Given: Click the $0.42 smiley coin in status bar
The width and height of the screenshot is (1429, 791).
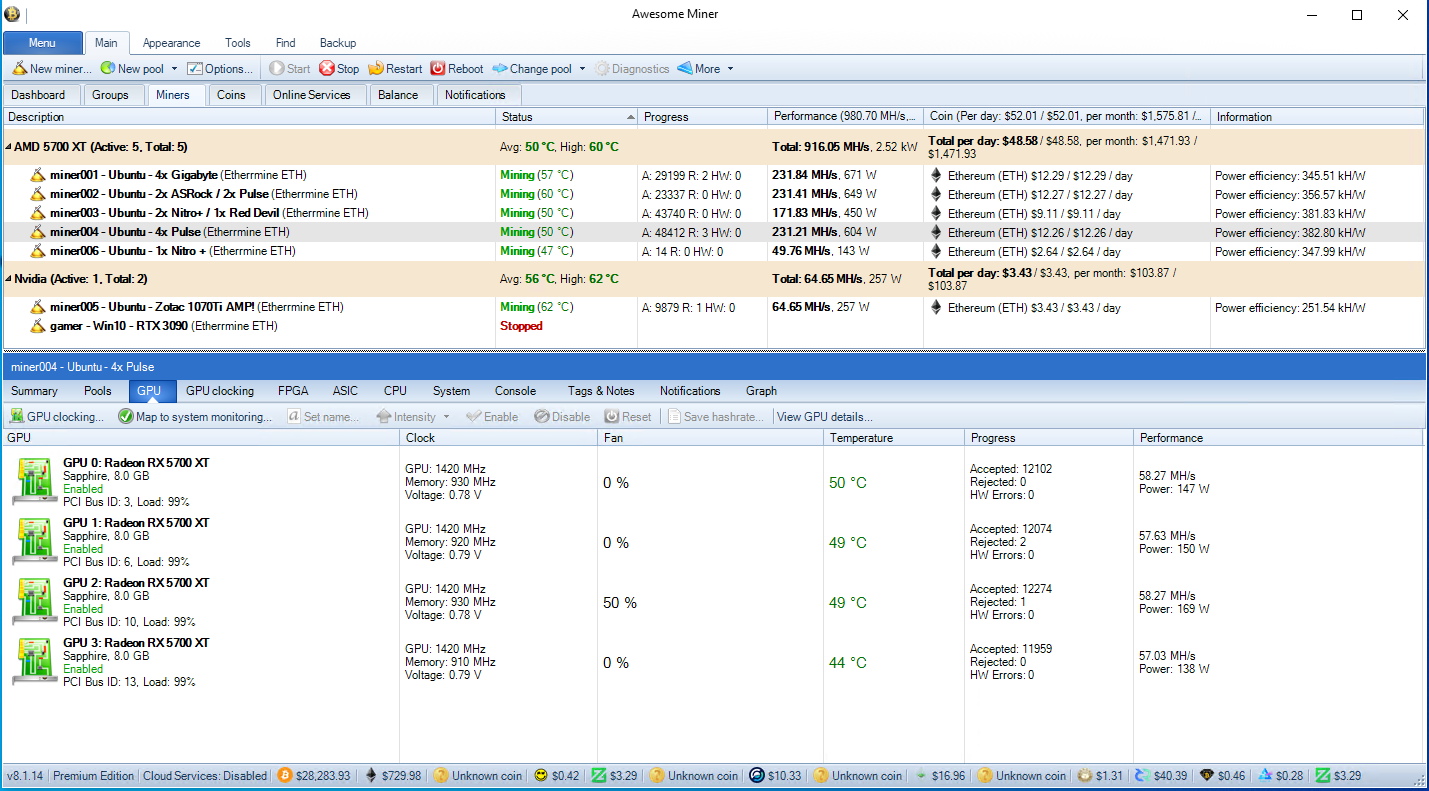Looking at the screenshot, I should 556,775.
